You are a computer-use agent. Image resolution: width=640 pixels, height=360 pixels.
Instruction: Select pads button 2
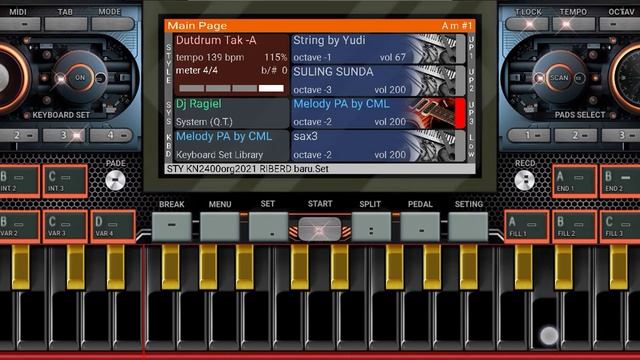coord(575,135)
